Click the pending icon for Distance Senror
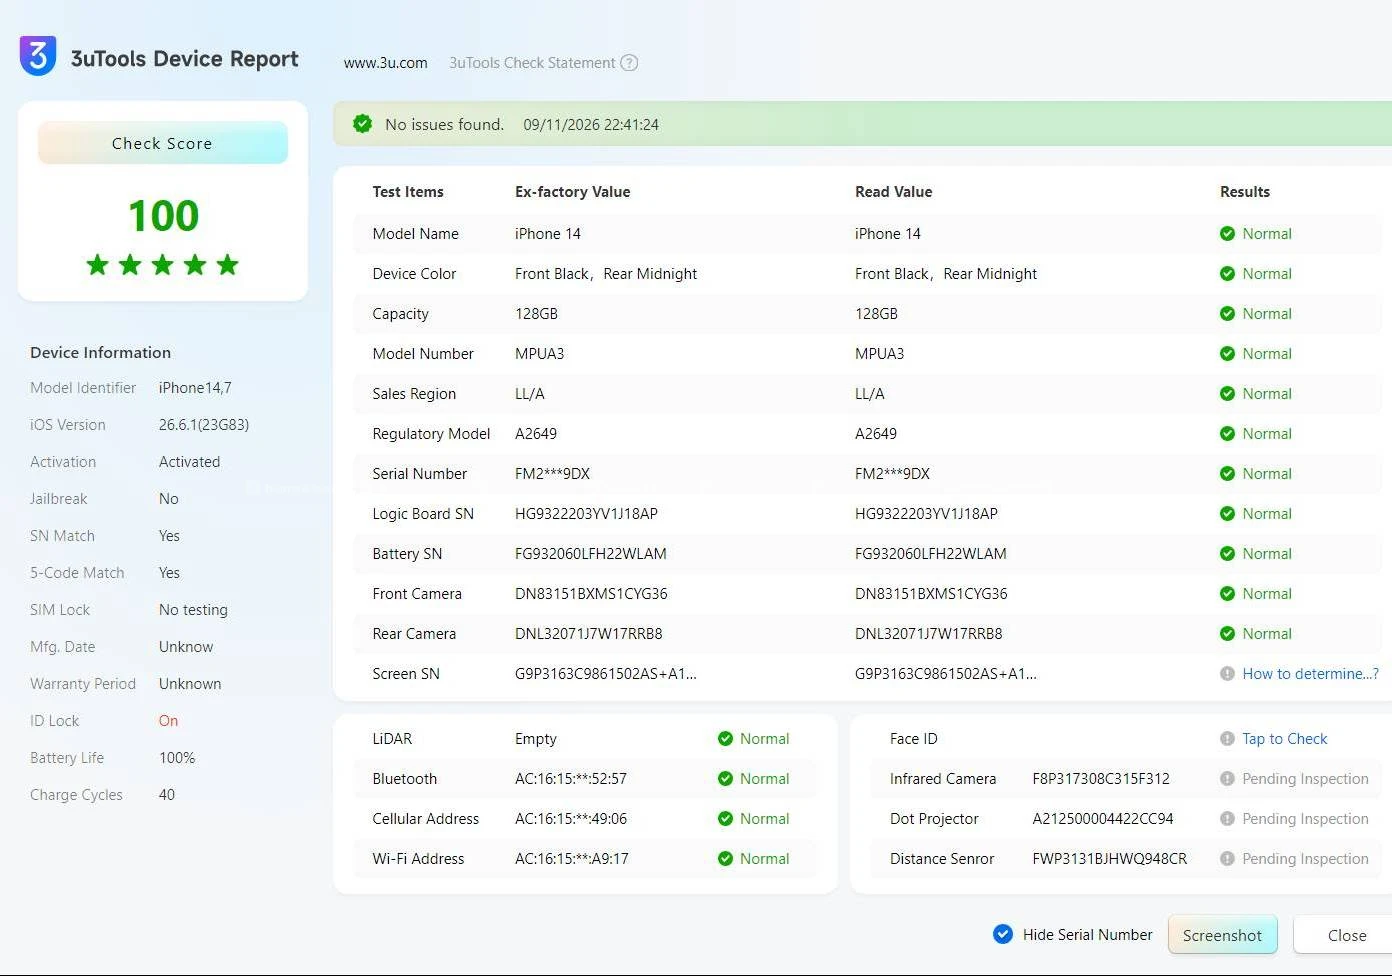This screenshot has width=1392, height=976. coord(1227,859)
